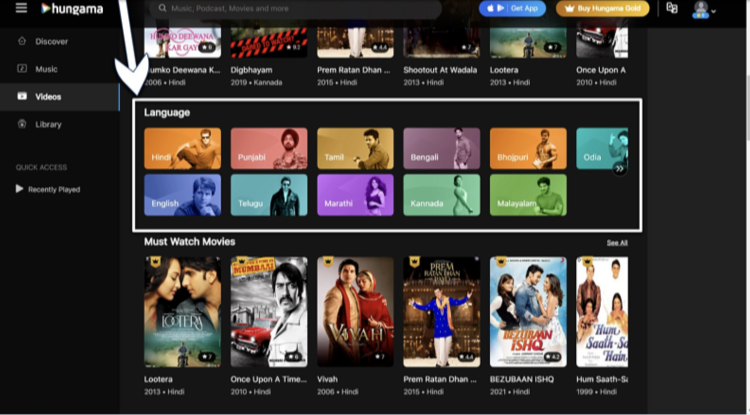Choose Kannada language tile
The image size is (750, 415).
(442, 195)
